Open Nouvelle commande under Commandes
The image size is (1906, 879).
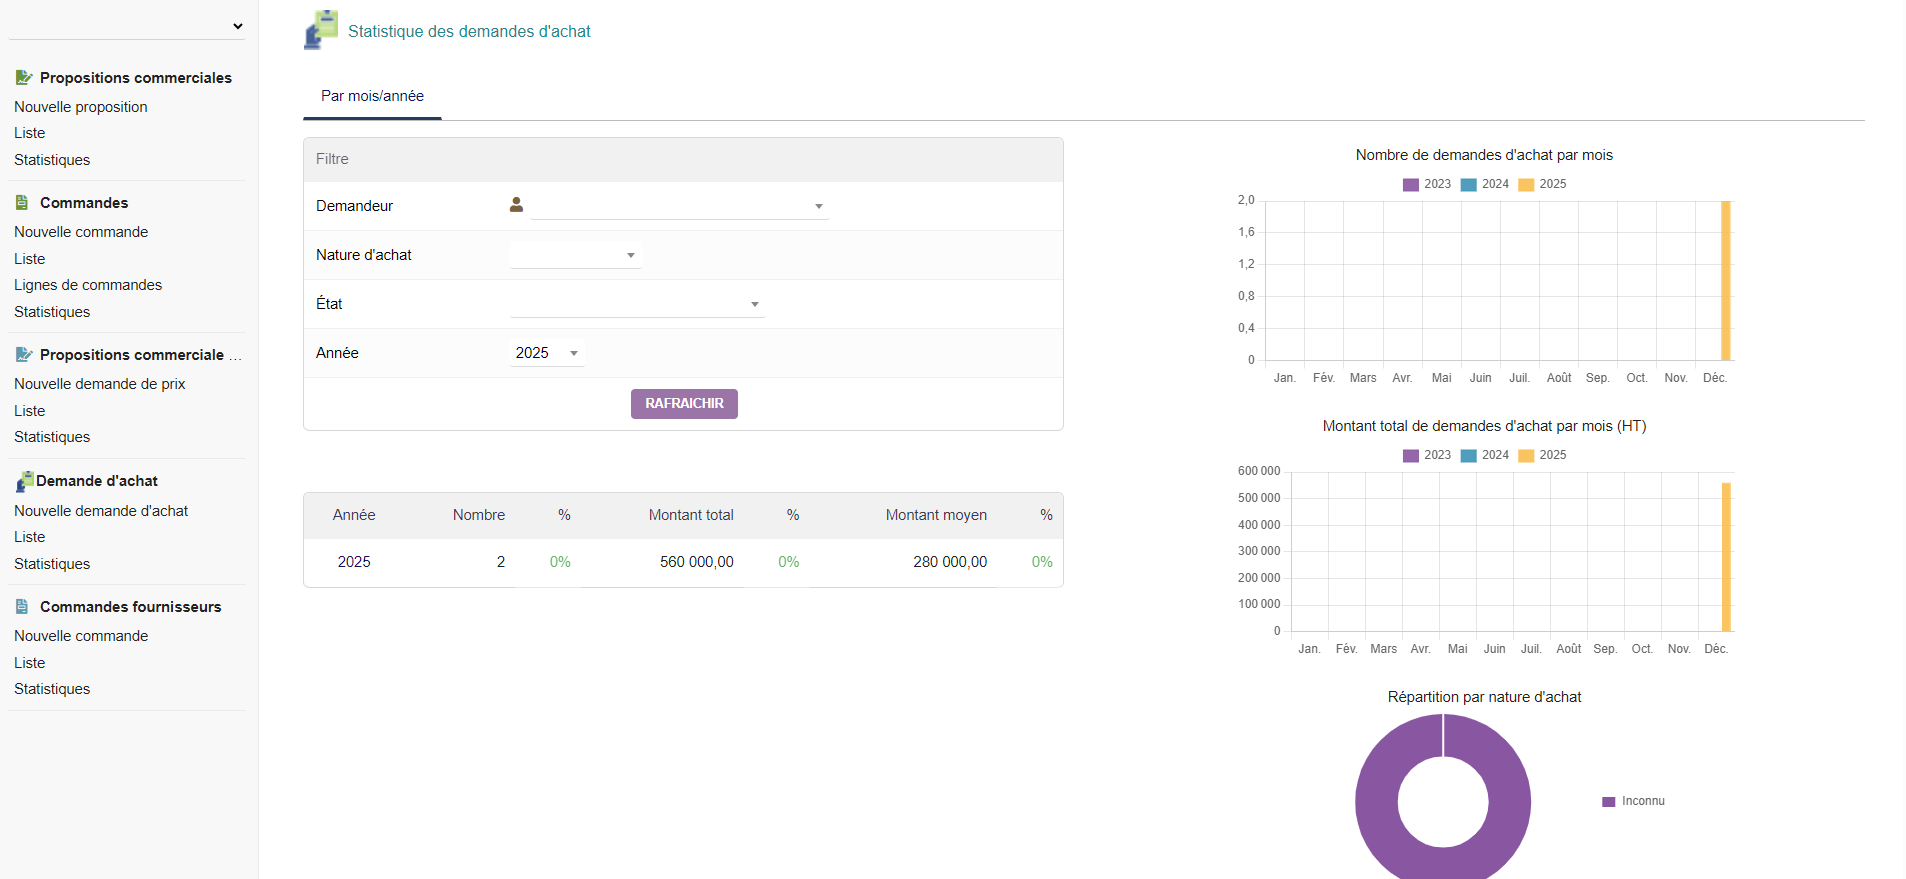click(x=81, y=232)
